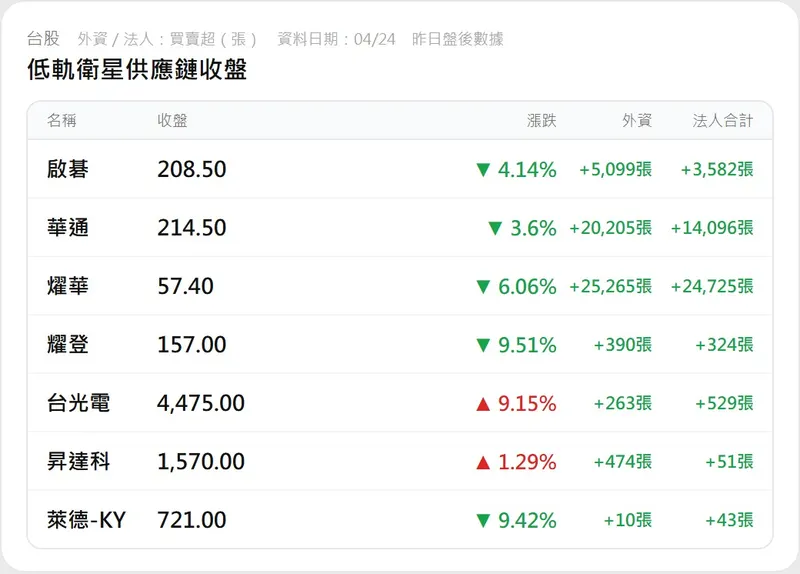Click institutional total +14,096張
The height and width of the screenshot is (574, 800).
tap(712, 228)
